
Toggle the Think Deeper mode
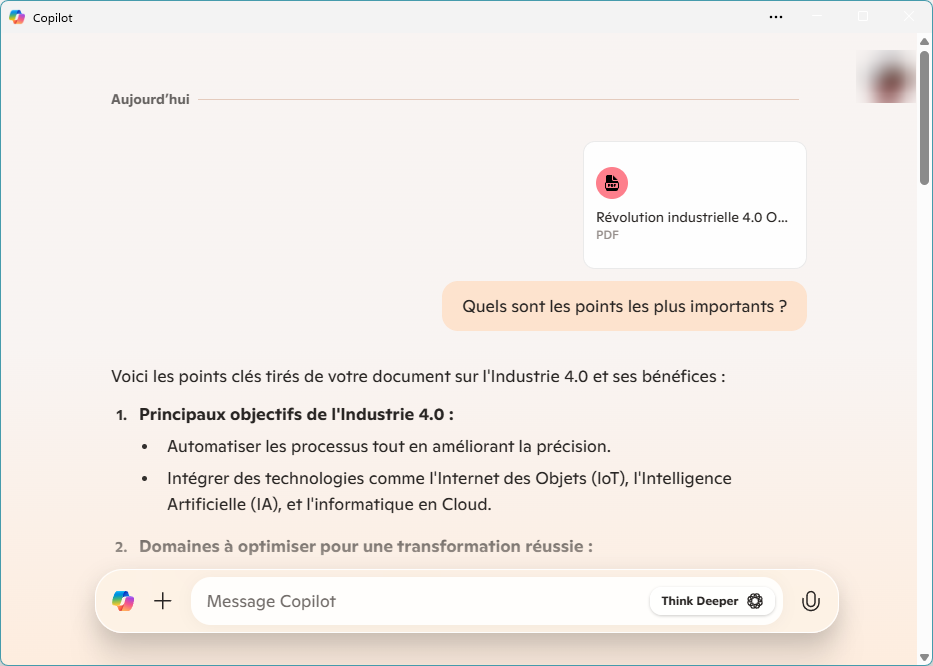[712, 601]
